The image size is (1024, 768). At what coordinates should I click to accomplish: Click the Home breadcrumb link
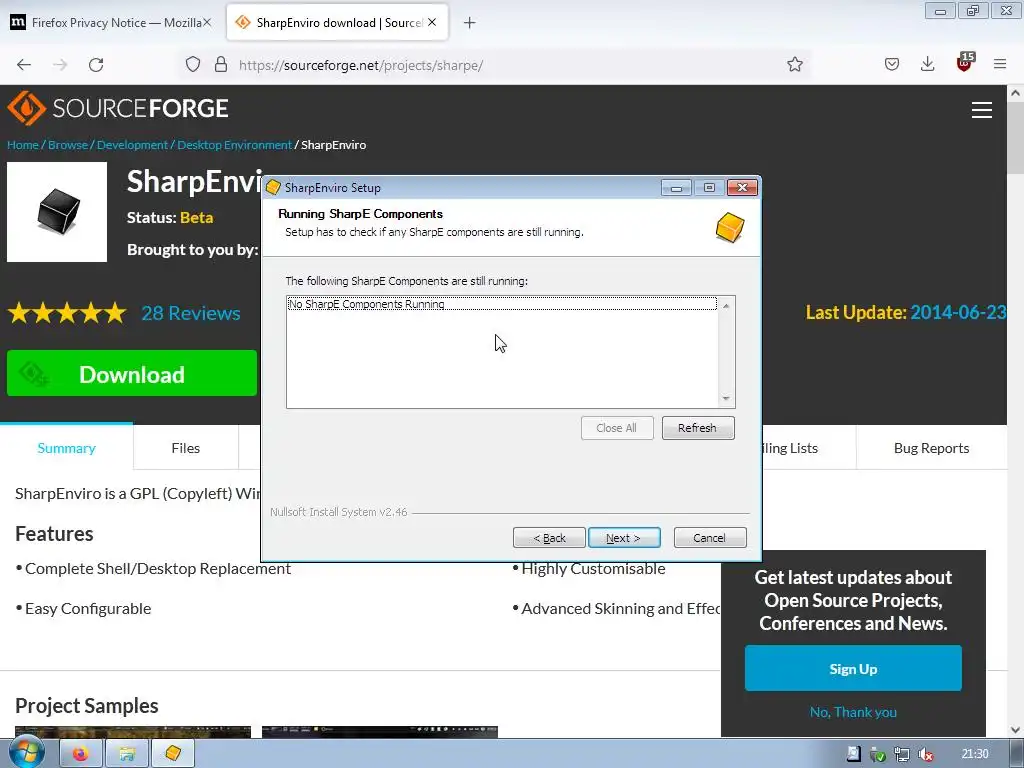[23, 145]
